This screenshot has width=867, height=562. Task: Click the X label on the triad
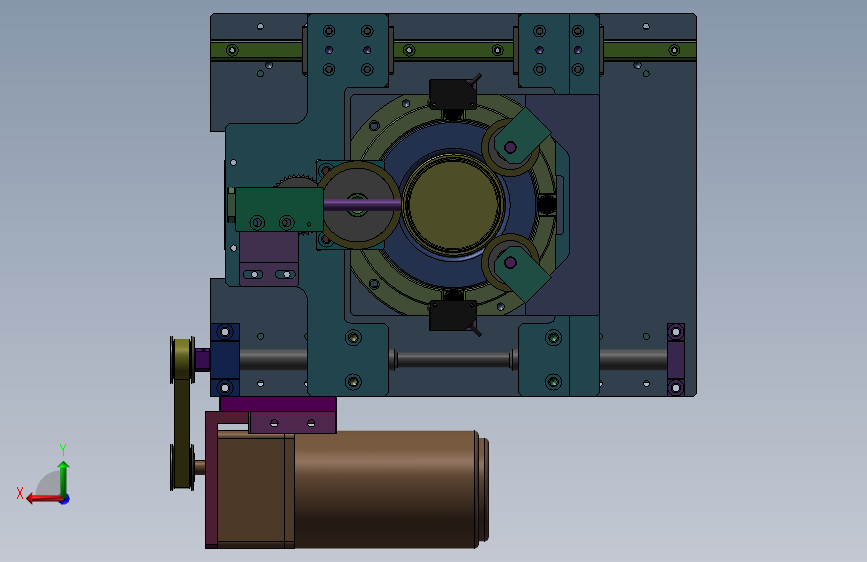(20, 493)
